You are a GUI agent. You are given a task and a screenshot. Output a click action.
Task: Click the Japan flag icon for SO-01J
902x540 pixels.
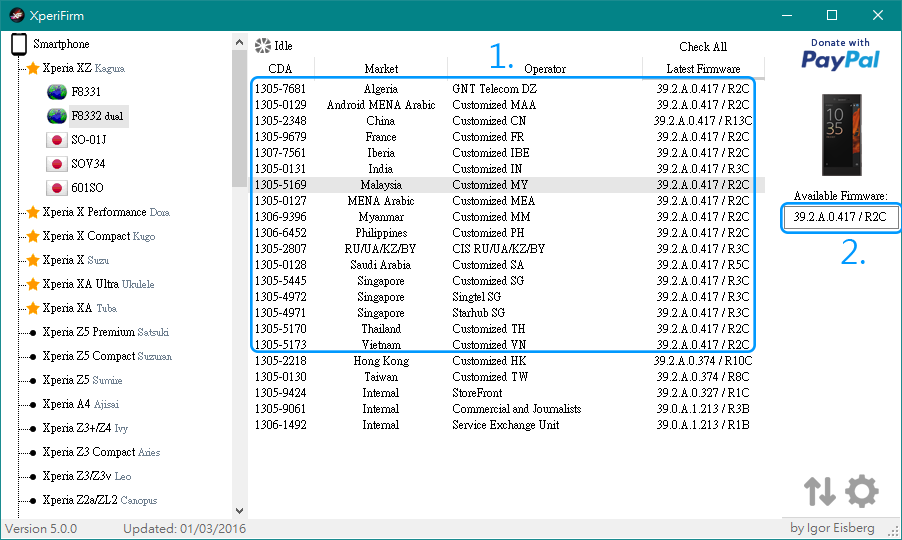coord(56,140)
